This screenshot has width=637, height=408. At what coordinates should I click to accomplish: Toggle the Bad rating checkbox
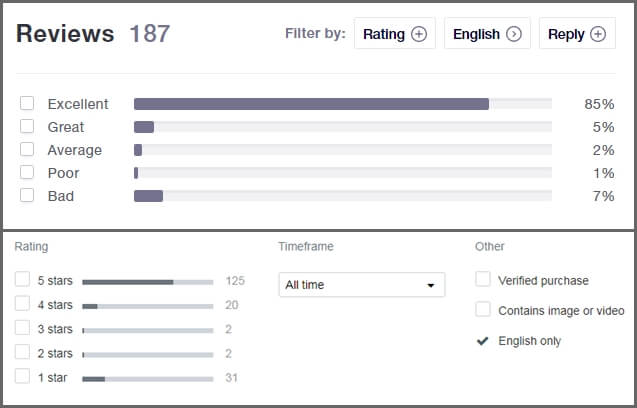click(x=27, y=195)
